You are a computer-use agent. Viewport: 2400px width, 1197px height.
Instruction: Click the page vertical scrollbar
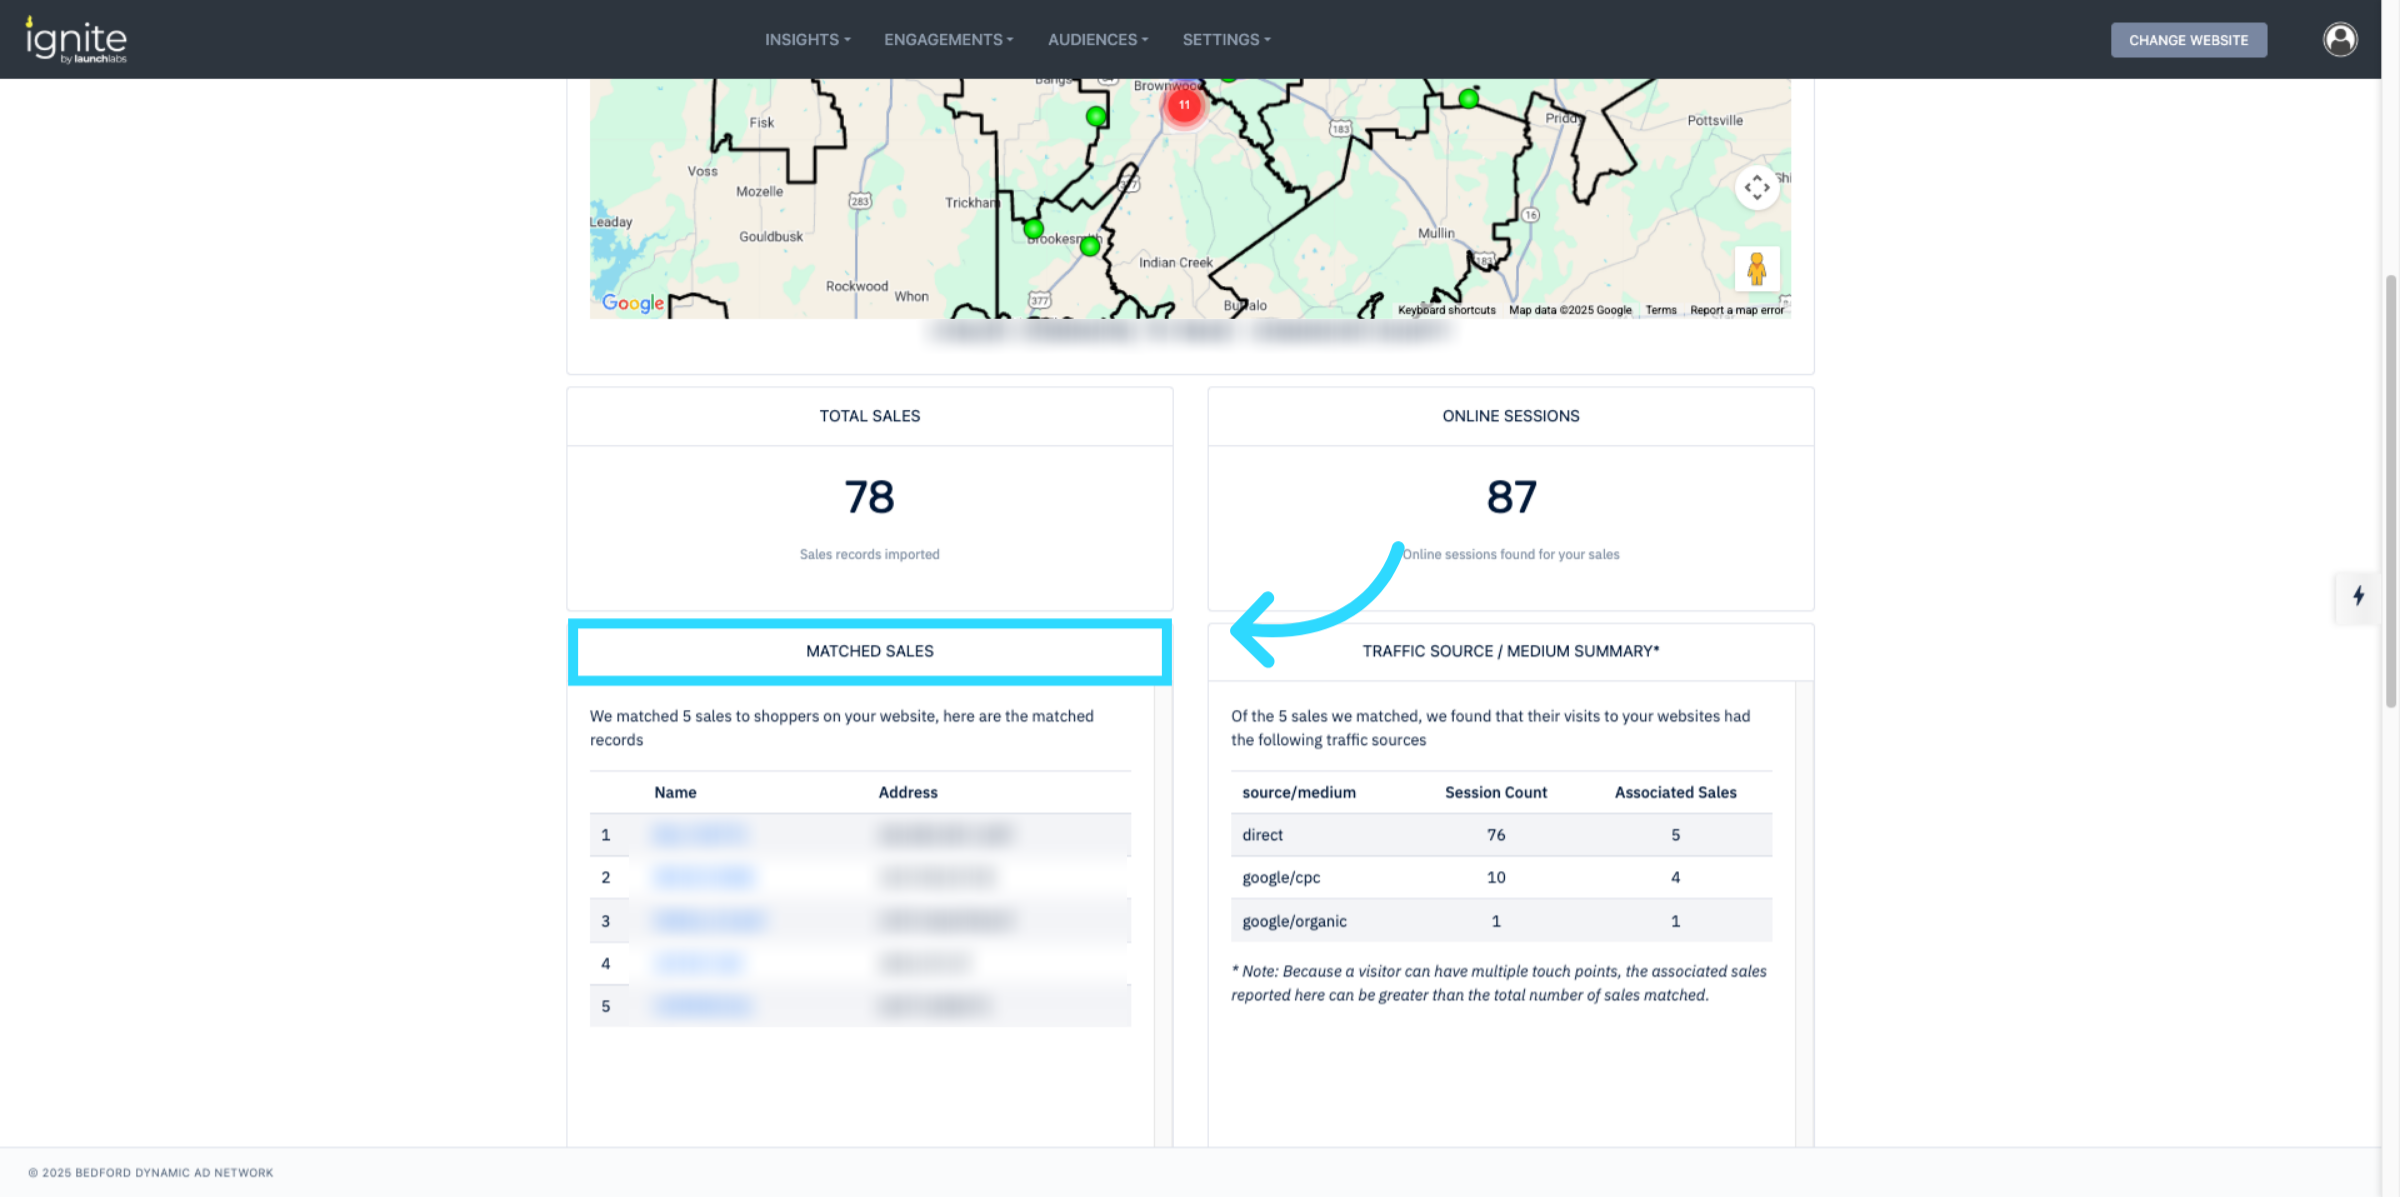[2390, 490]
